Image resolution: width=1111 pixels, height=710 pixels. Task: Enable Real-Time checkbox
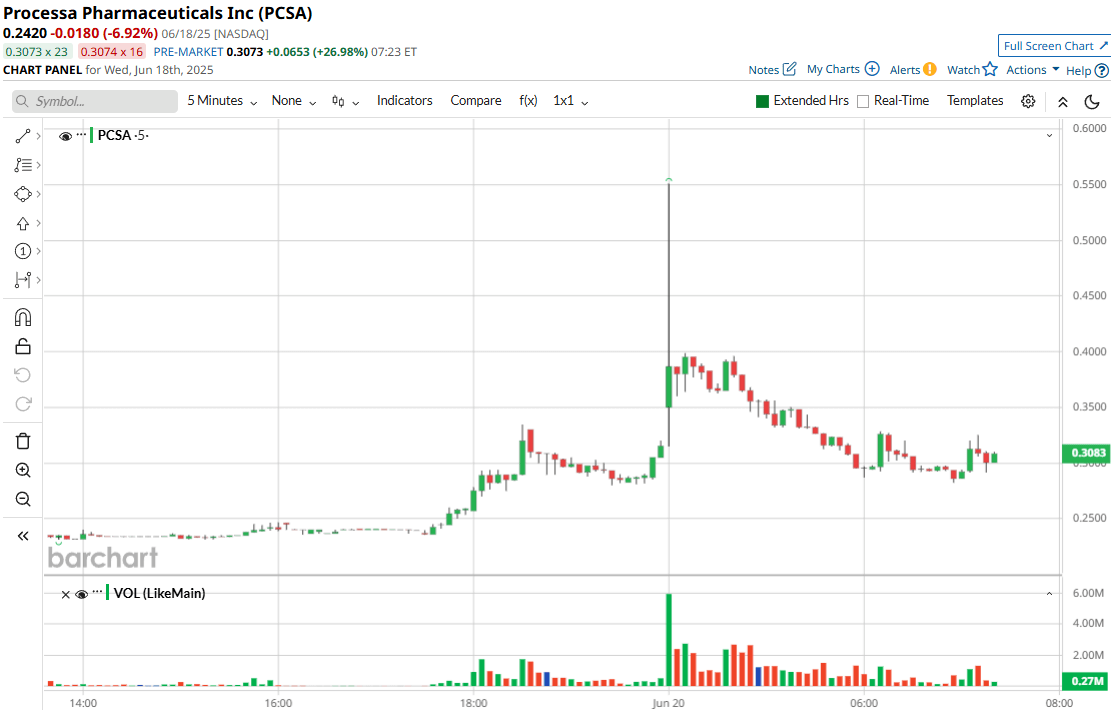[x=863, y=101]
